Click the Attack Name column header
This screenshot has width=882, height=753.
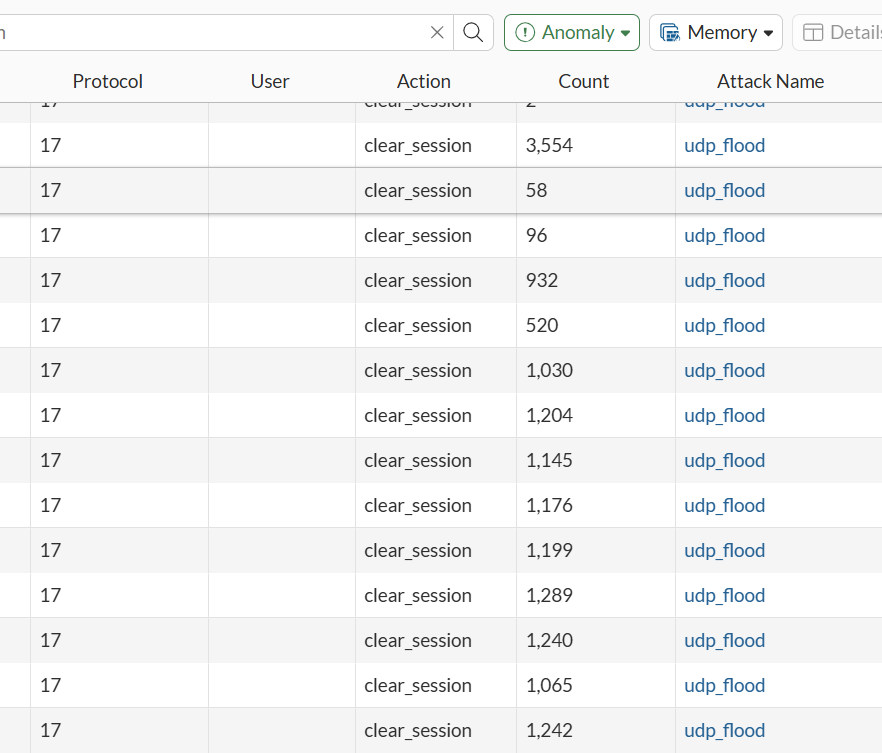tap(770, 82)
